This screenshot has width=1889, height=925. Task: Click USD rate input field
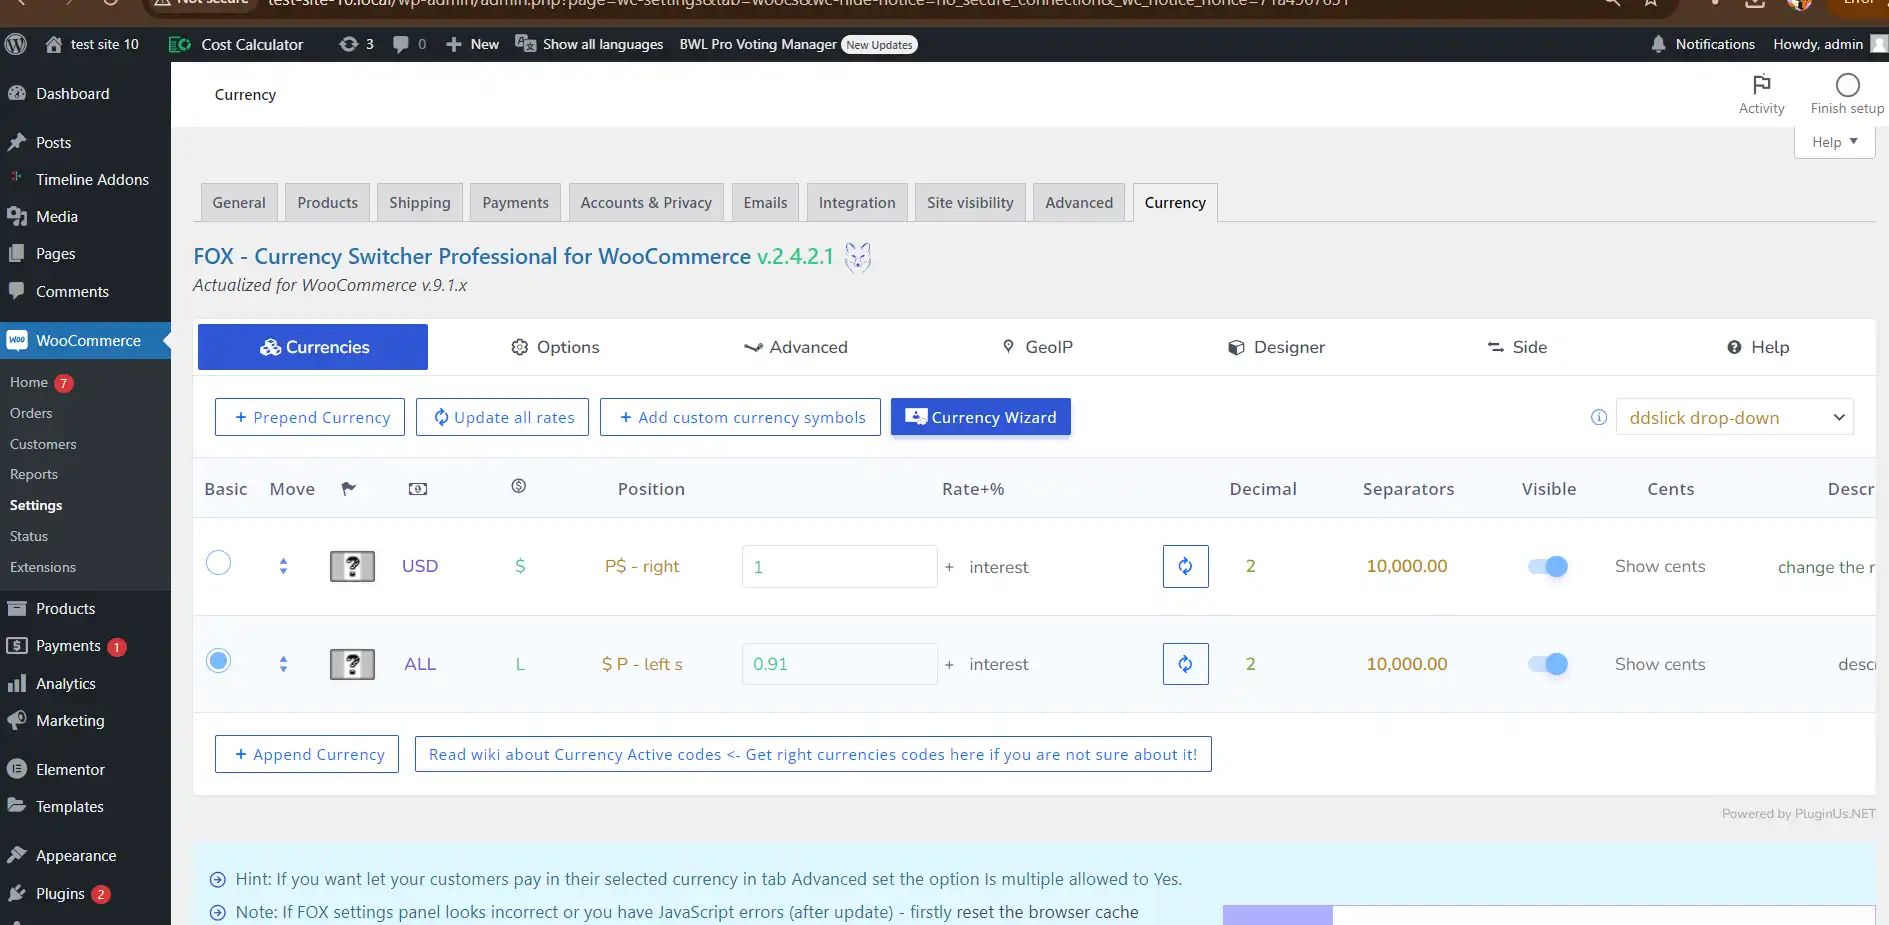coord(839,566)
